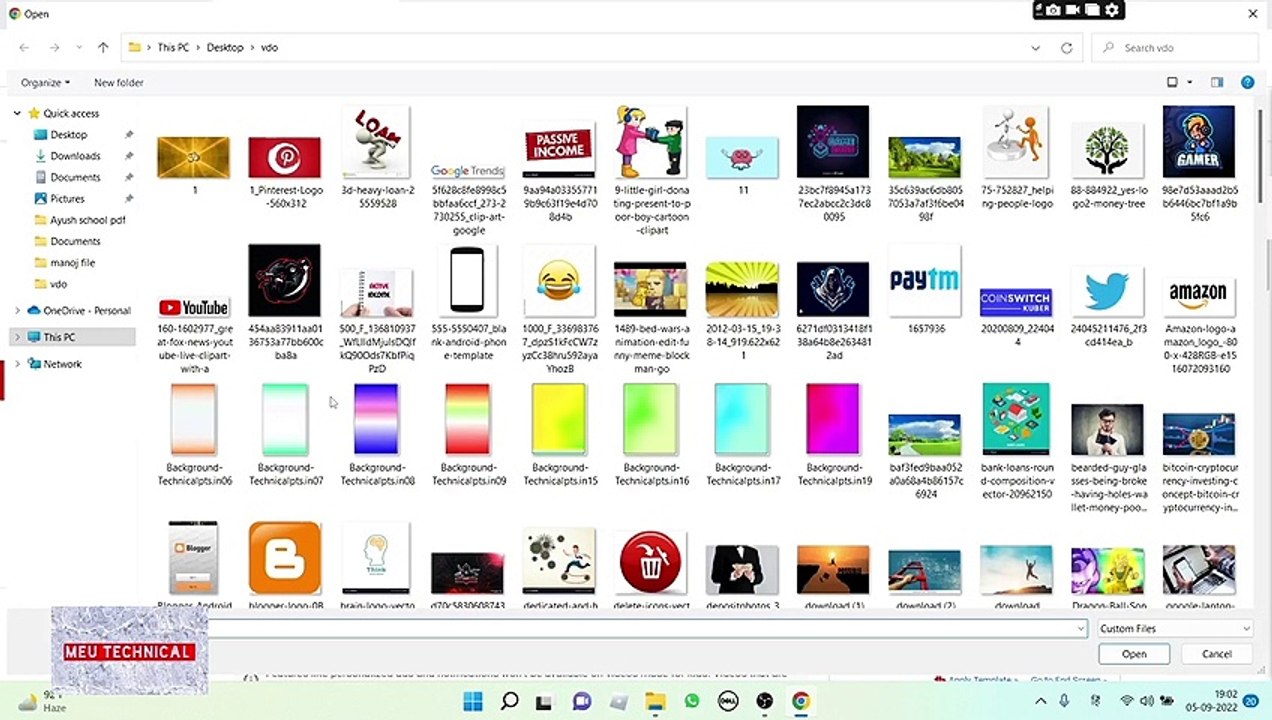Screen dimensions: 1272x720
Task: Open the Help question mark icon
Action: coord(1247,82)
